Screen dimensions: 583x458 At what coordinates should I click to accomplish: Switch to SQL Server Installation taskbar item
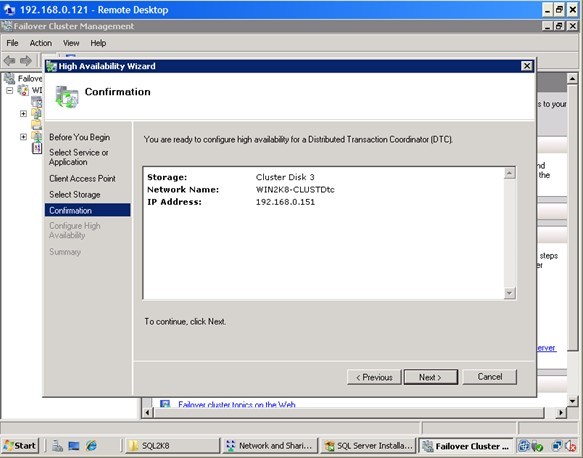[x=368, y=445]
